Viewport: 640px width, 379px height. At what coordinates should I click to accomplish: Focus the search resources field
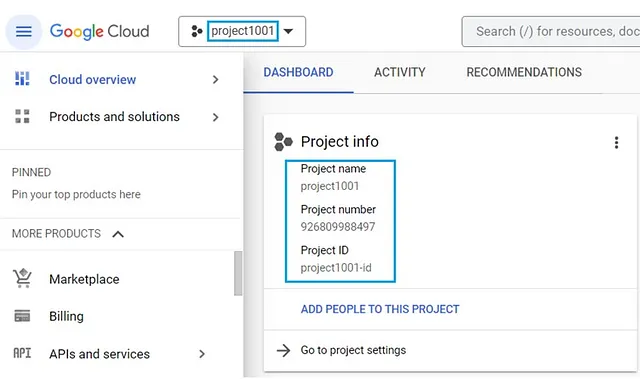[551, 31]
